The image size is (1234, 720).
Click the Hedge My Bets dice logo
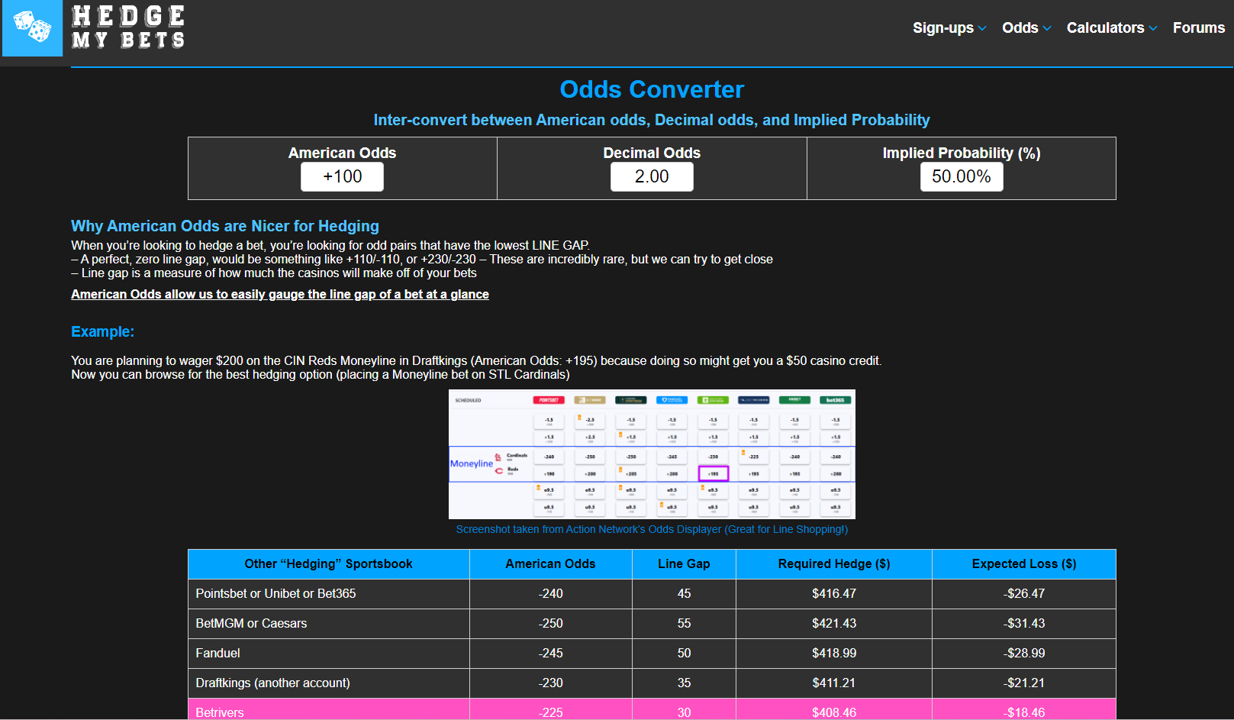[32, 28]
